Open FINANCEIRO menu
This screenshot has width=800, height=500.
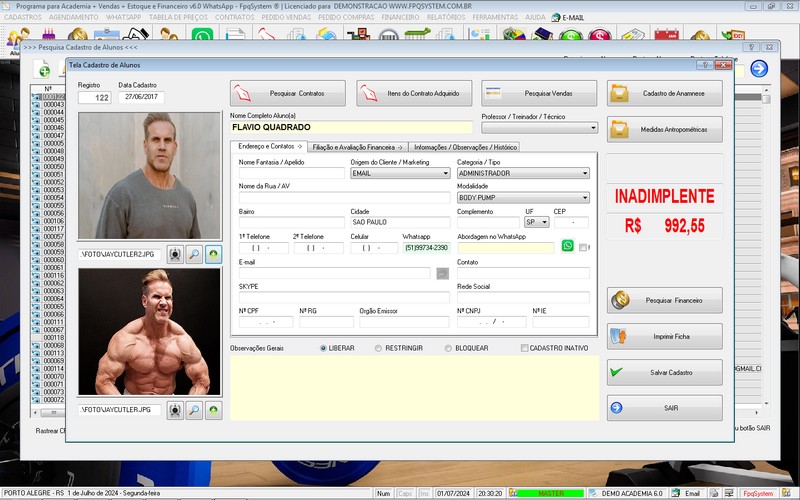(x=400, y=17)
